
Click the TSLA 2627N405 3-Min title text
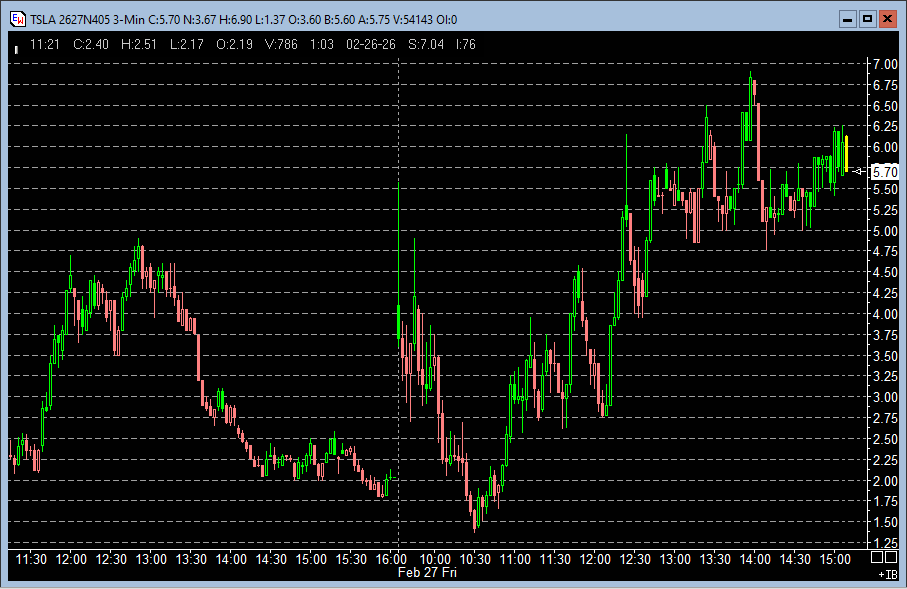click(87, 18)
